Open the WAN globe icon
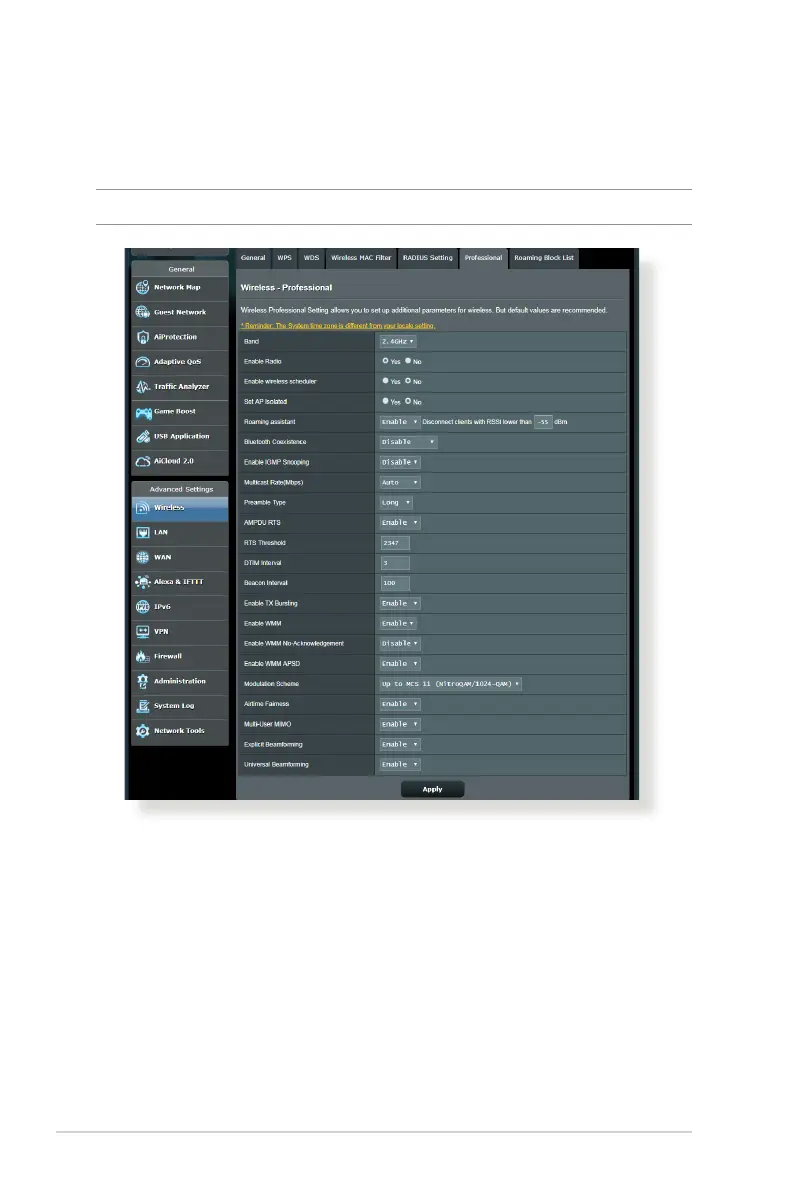The height and width of the screenshot is (1196, 794). tap(143, 558)
